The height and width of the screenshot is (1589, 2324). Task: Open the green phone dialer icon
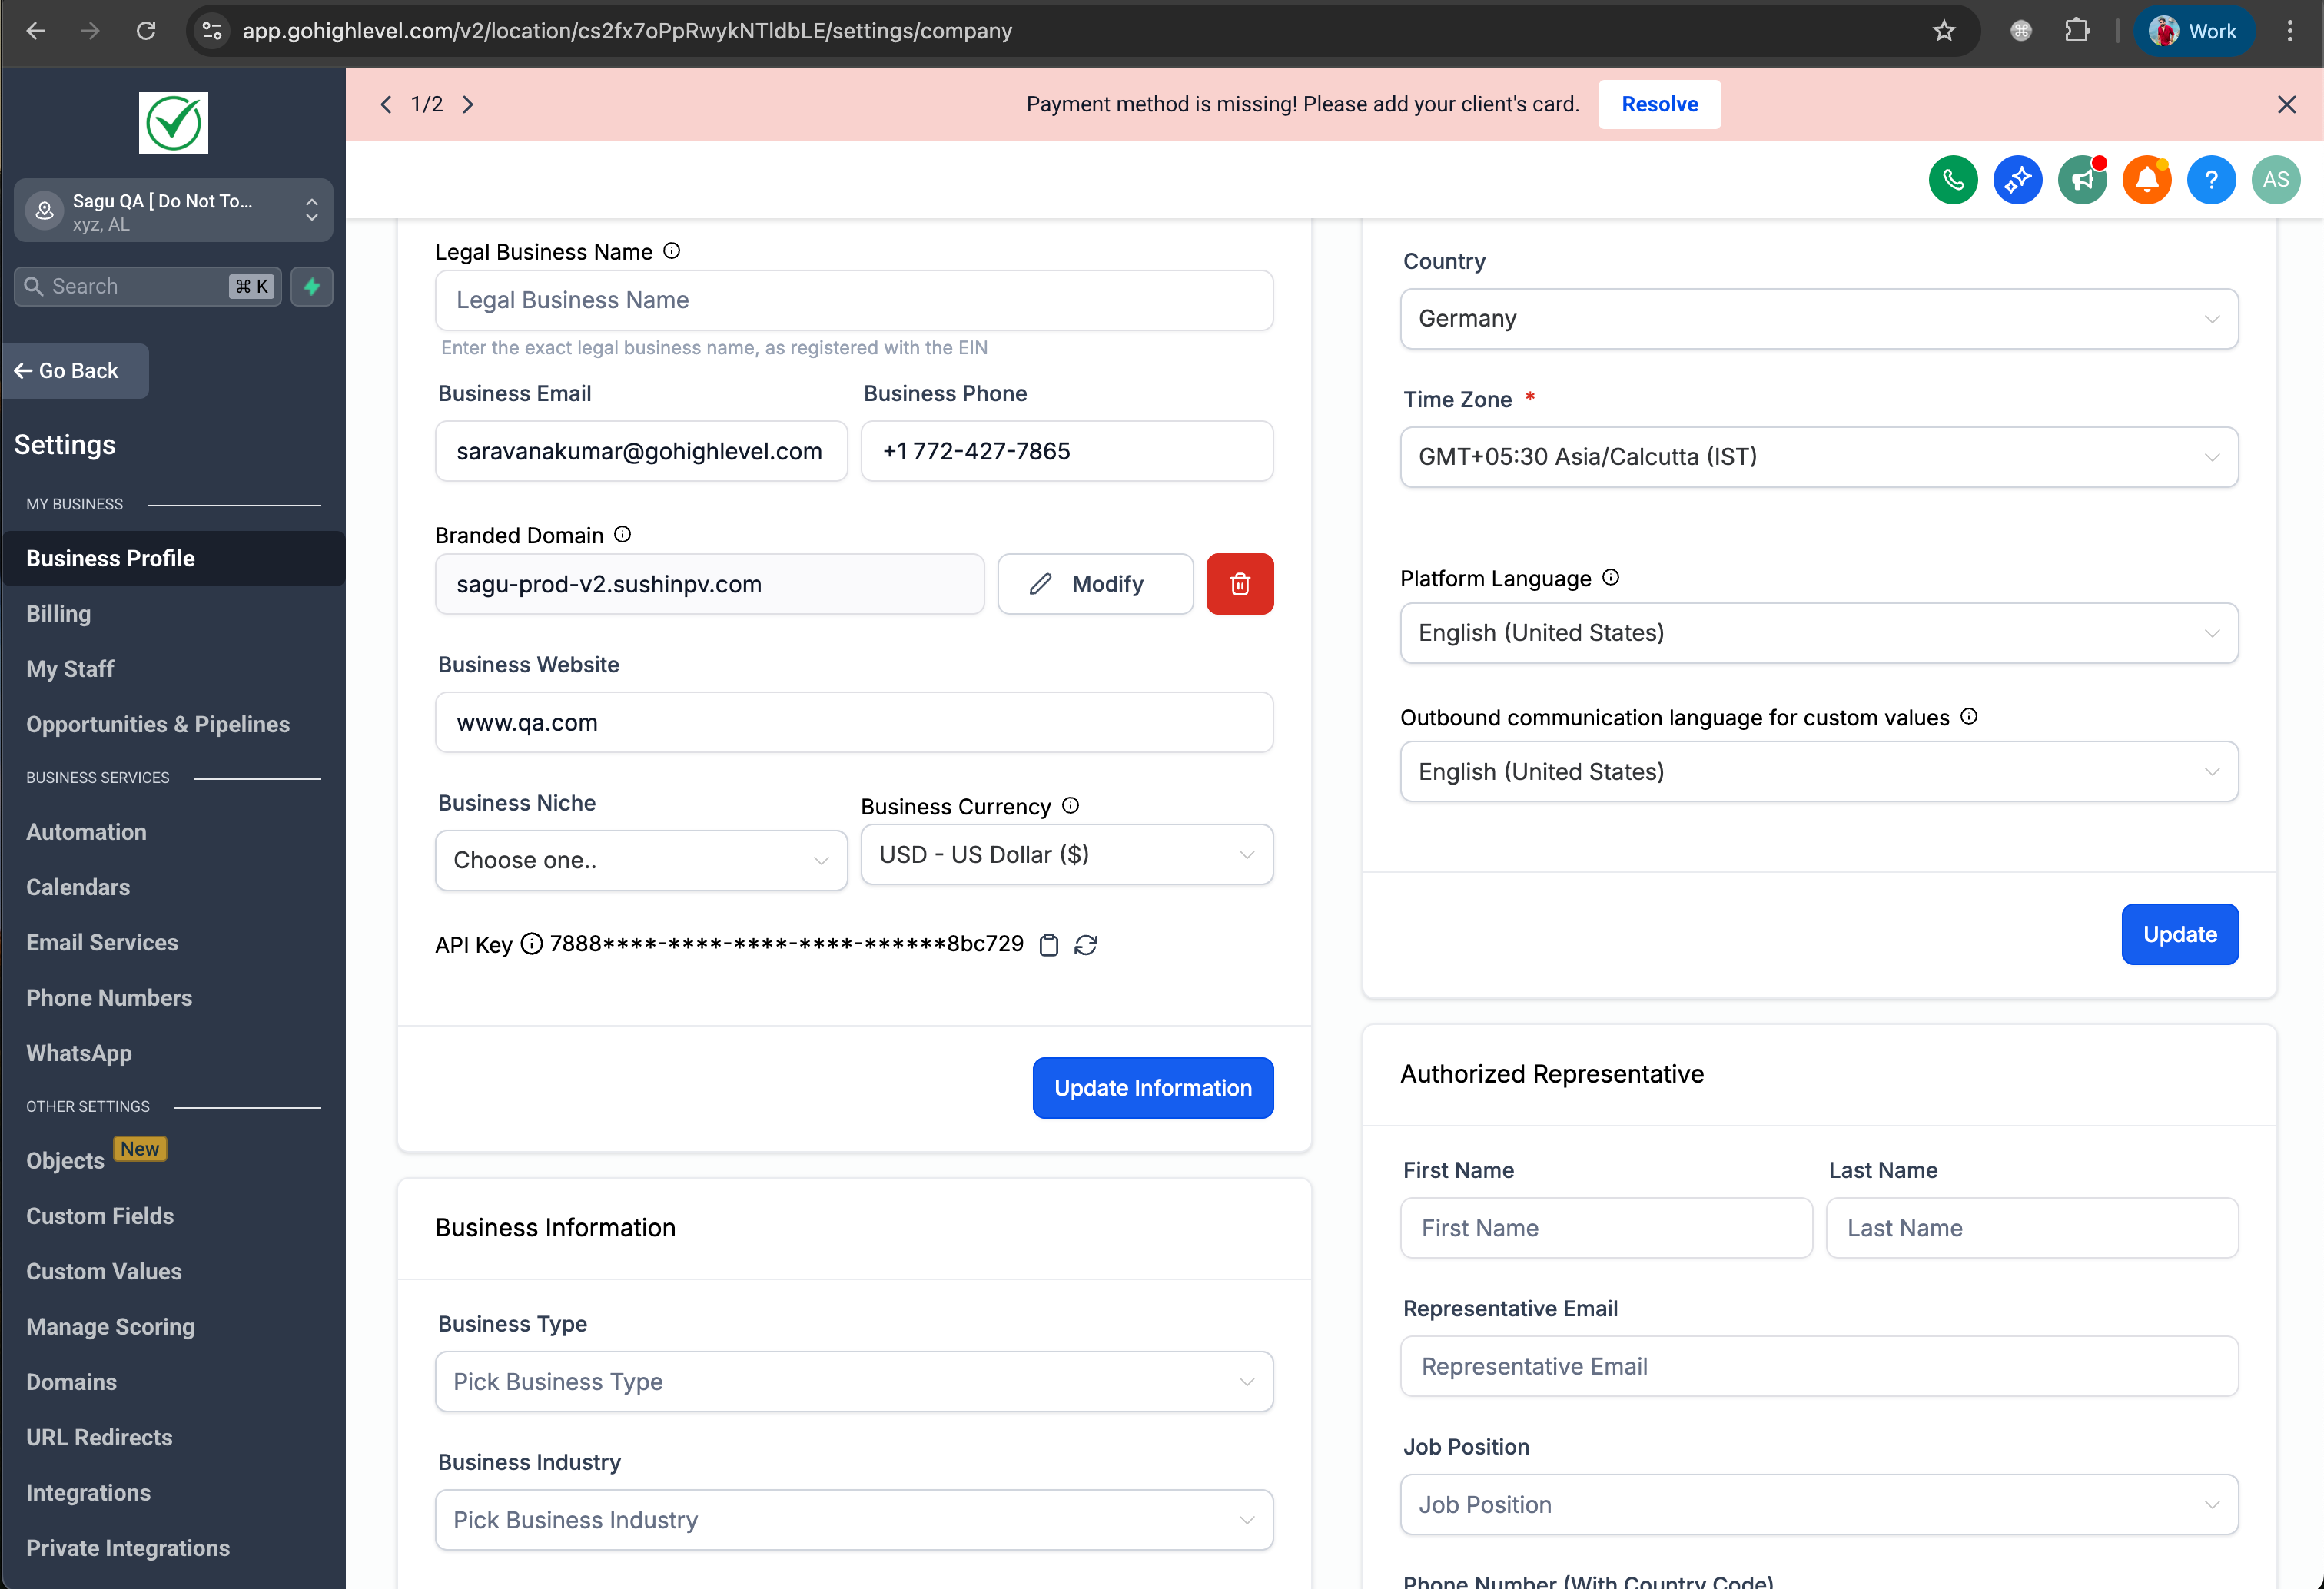click(x=1952, y=180)
